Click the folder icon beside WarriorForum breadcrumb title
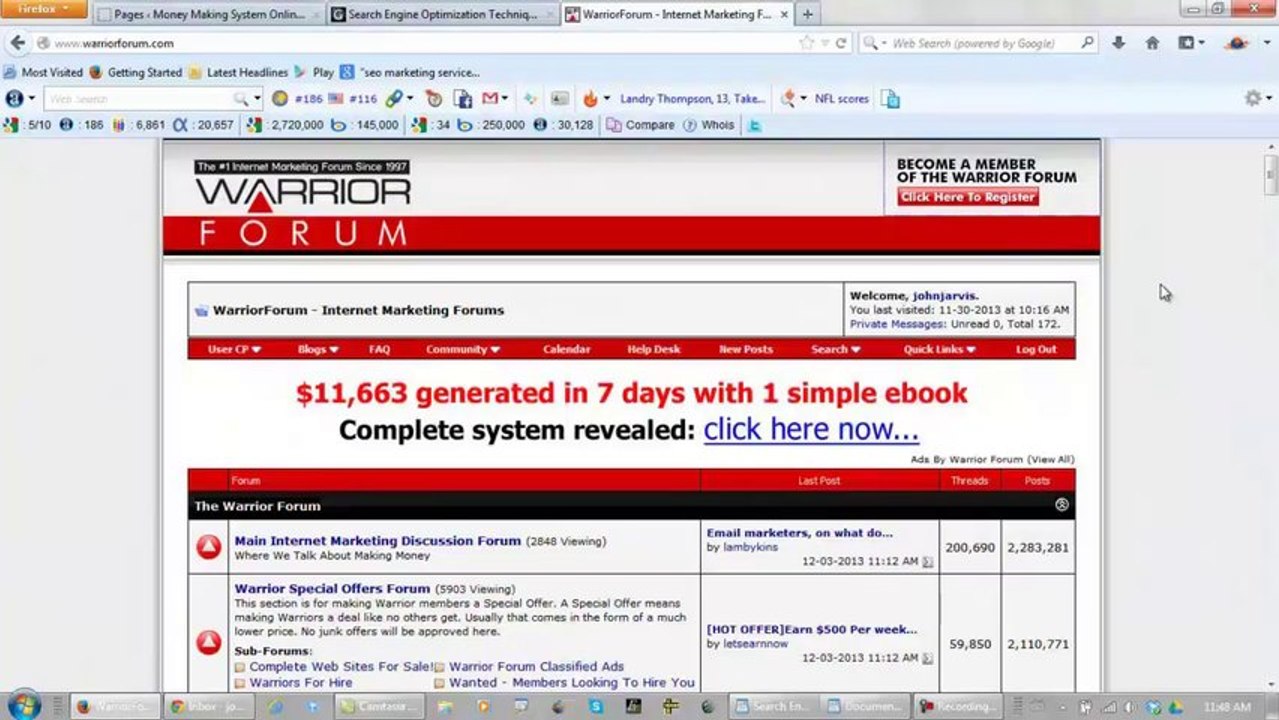 201,311
